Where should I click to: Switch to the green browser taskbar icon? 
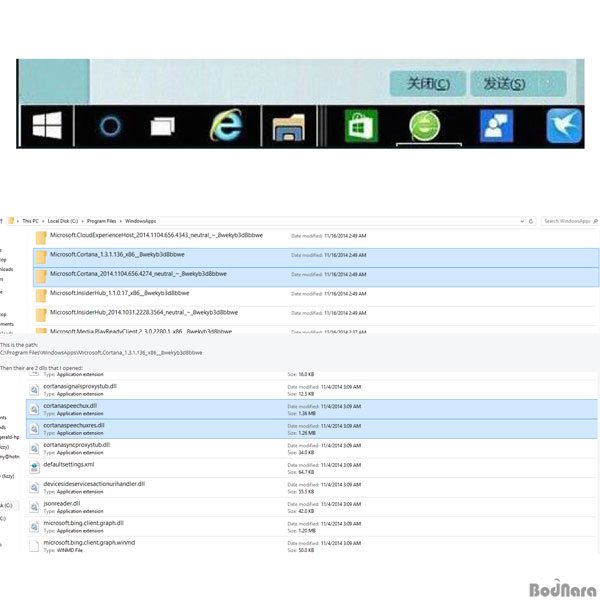pyautogui.click(x=425, y=126)
